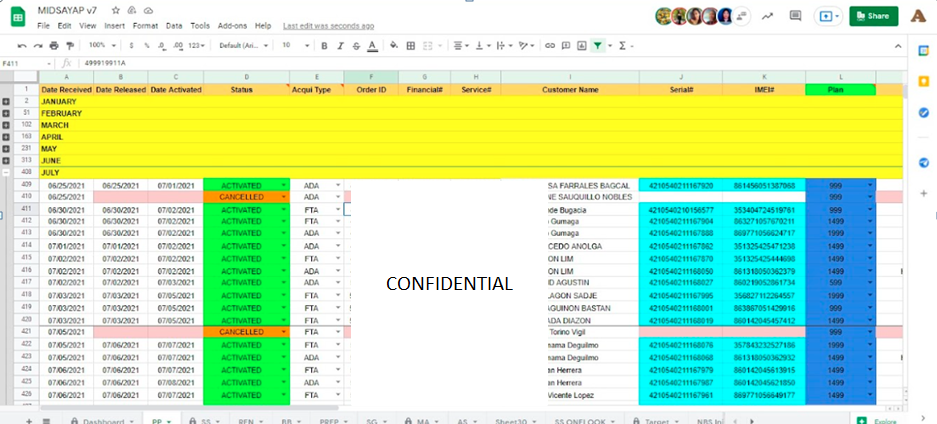
Task: Check cloud save status icon
Action: click(148, 10)
